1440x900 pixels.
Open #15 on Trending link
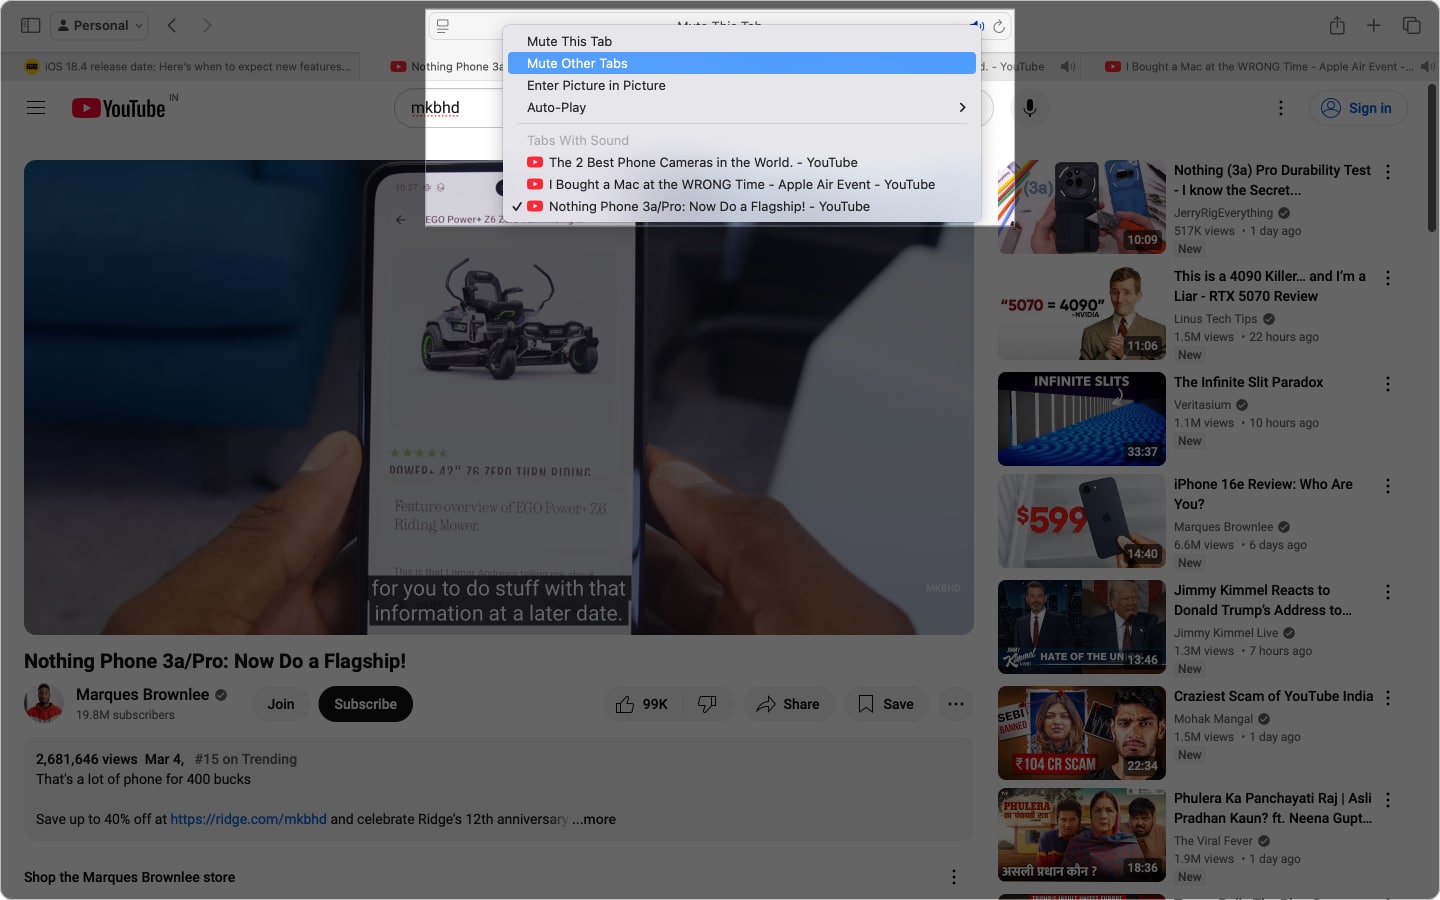246,759
